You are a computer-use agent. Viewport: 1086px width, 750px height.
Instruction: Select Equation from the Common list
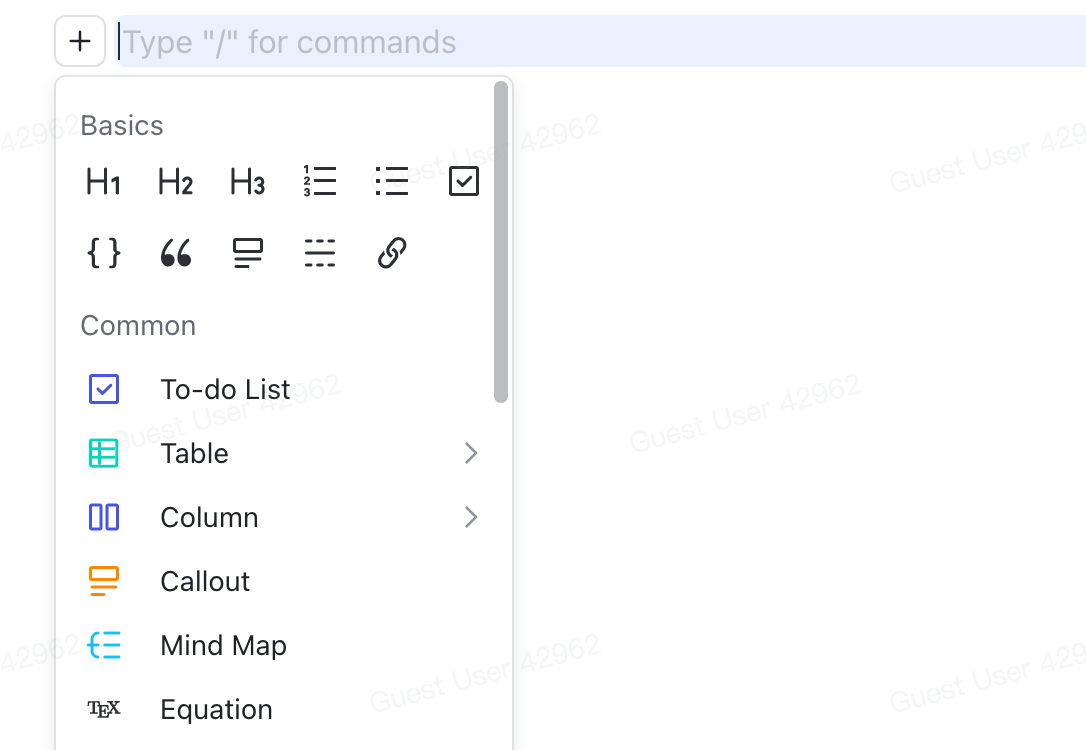tap(216, 710)
